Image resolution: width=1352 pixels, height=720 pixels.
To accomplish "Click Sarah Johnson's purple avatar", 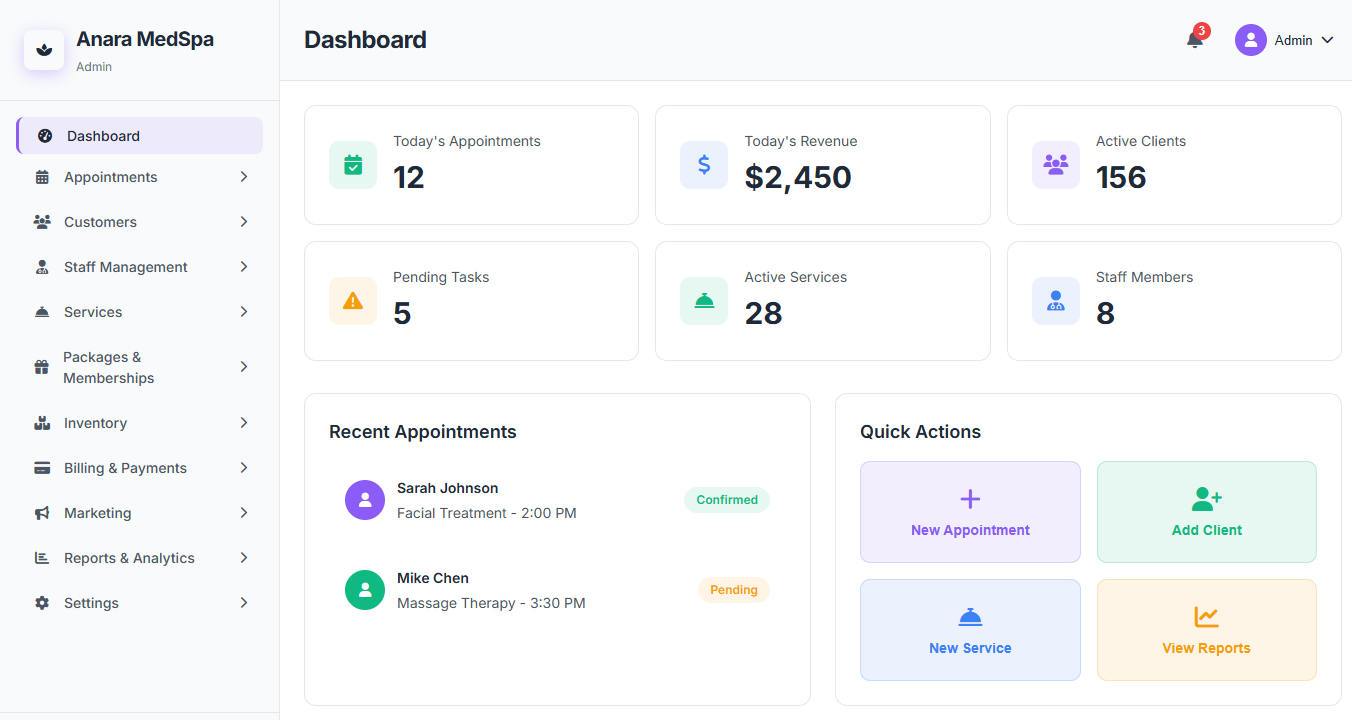I will pyautogui.click(x=365, y=500).
